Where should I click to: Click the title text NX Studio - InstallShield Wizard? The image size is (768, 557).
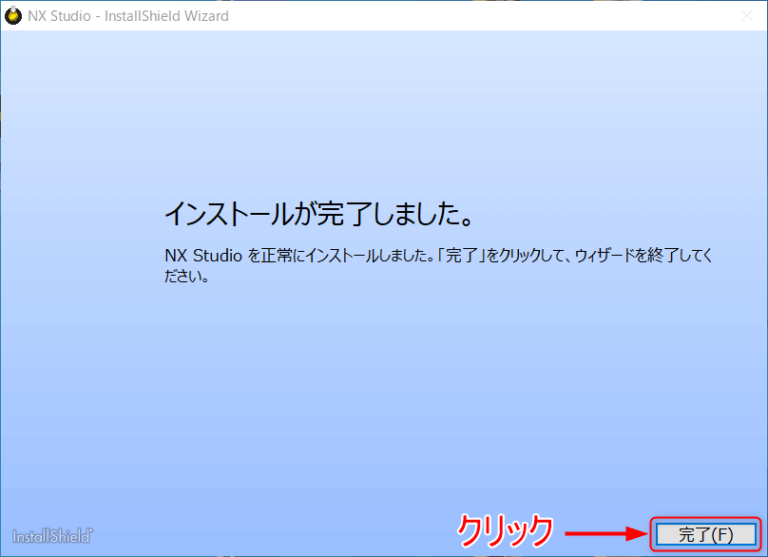[x=128, y=16]
